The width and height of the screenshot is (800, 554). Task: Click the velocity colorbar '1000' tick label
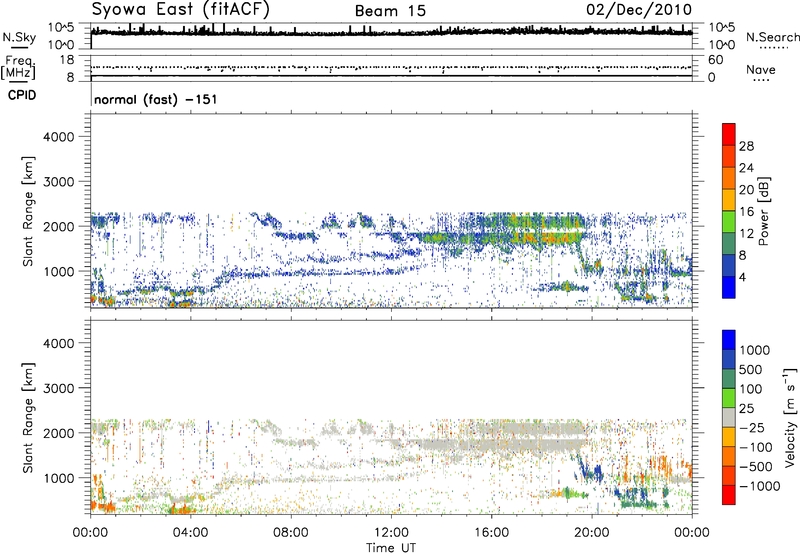click(x=755, y=350)
